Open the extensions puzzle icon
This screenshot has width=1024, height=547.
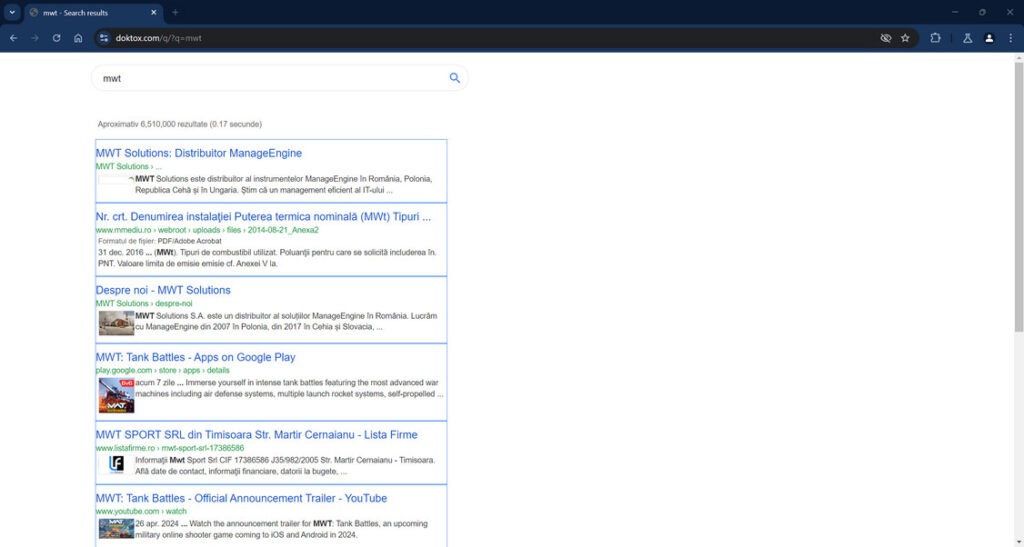tap(935, 39)
